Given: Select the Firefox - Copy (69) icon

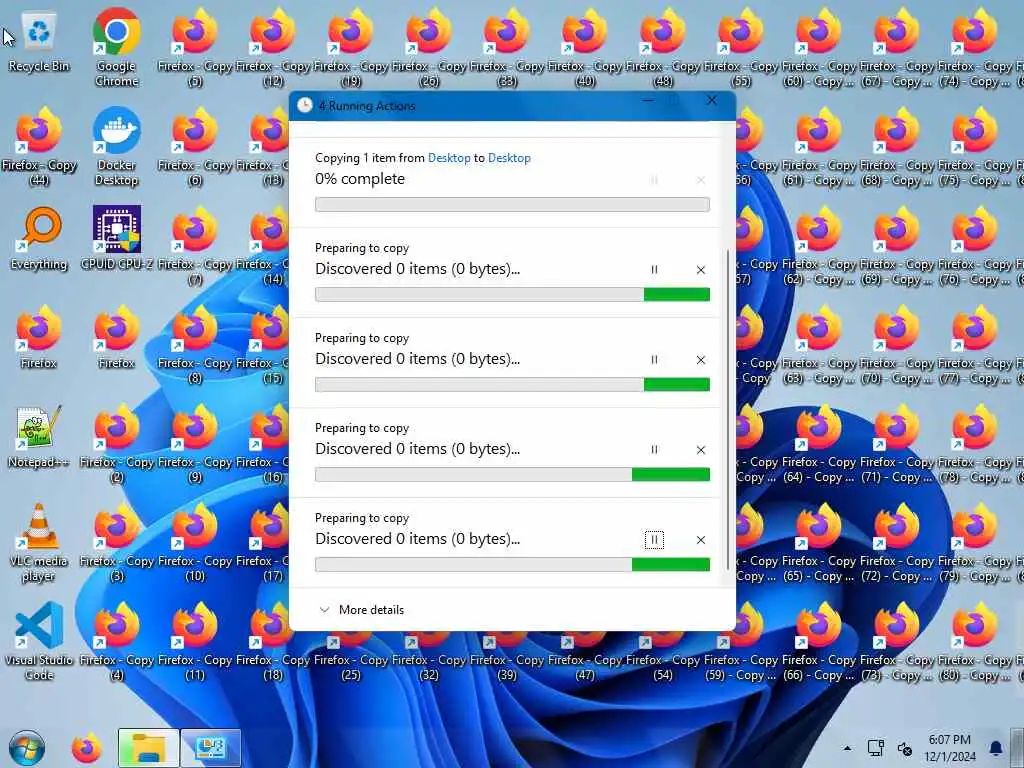Looking at the screenshot, I should (896, 246).
